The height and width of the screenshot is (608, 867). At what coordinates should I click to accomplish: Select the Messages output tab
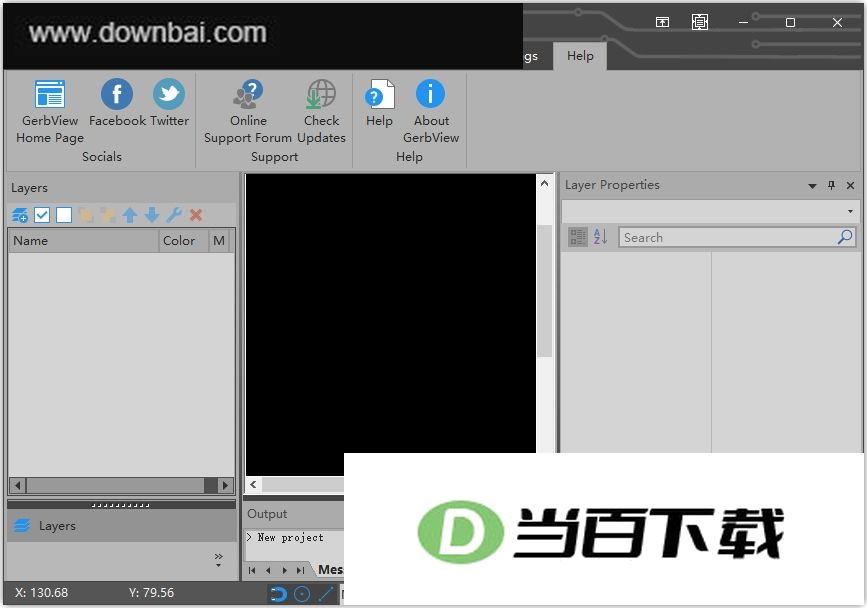(330, 569)
